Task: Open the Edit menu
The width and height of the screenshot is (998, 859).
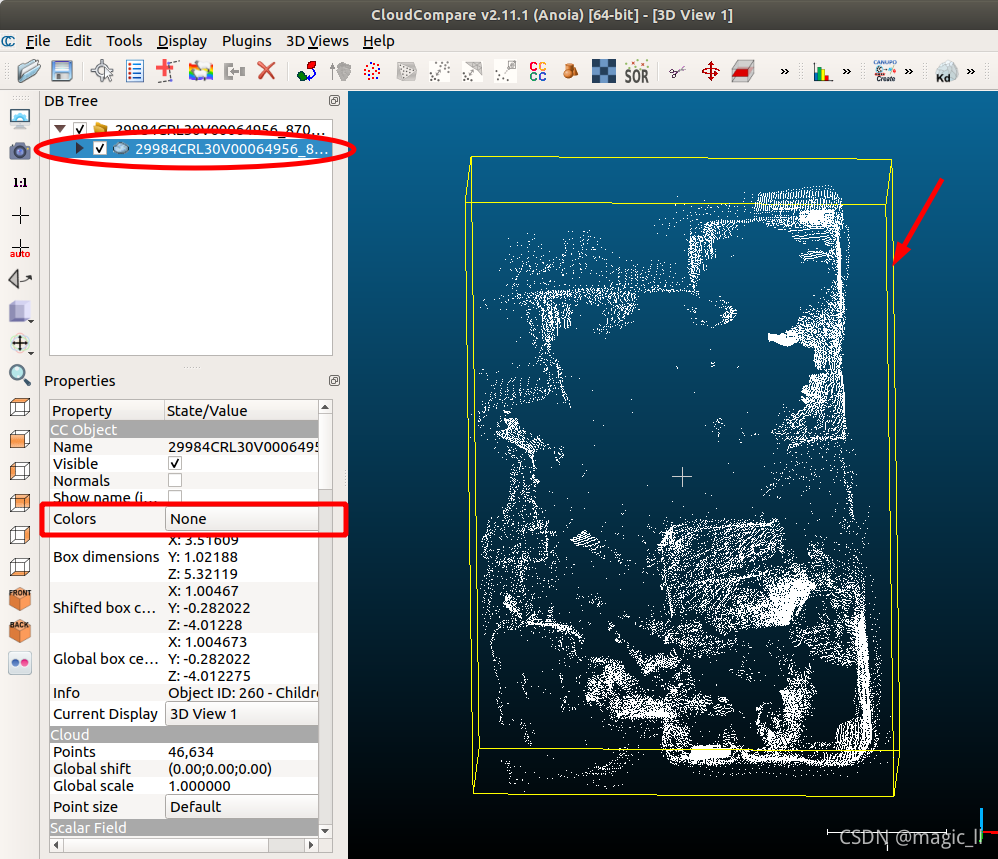Action: pyautogui.click(x=78, y=41)
